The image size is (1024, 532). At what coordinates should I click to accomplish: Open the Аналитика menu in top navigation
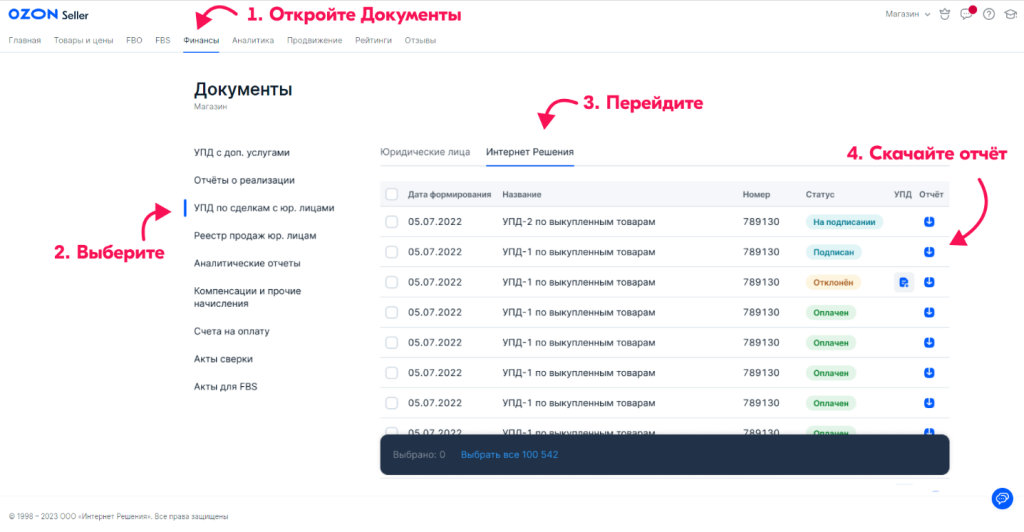click(253, 40)
